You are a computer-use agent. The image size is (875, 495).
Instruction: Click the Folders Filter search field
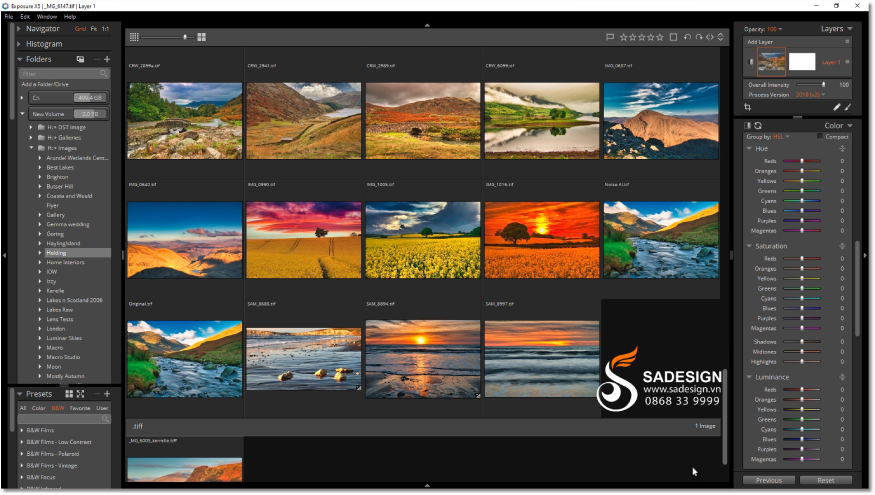(64, 74)
